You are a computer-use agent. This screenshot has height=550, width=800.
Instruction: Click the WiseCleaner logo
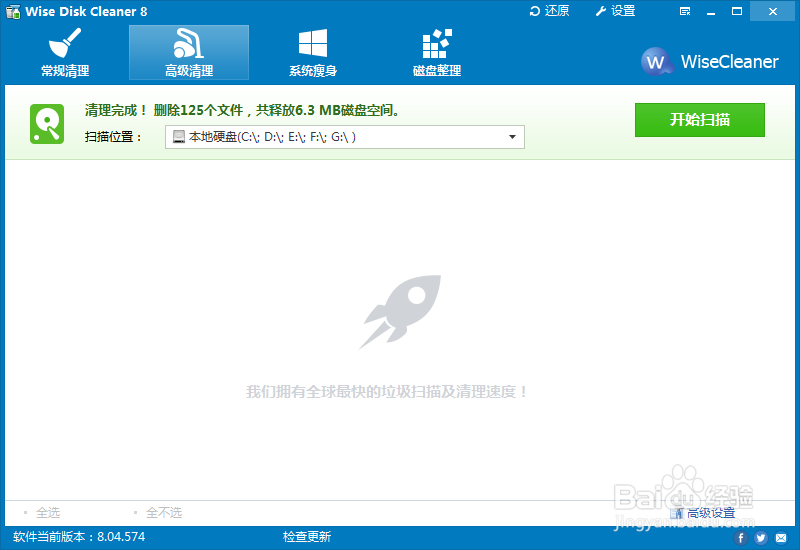click(x=710, y=62)
